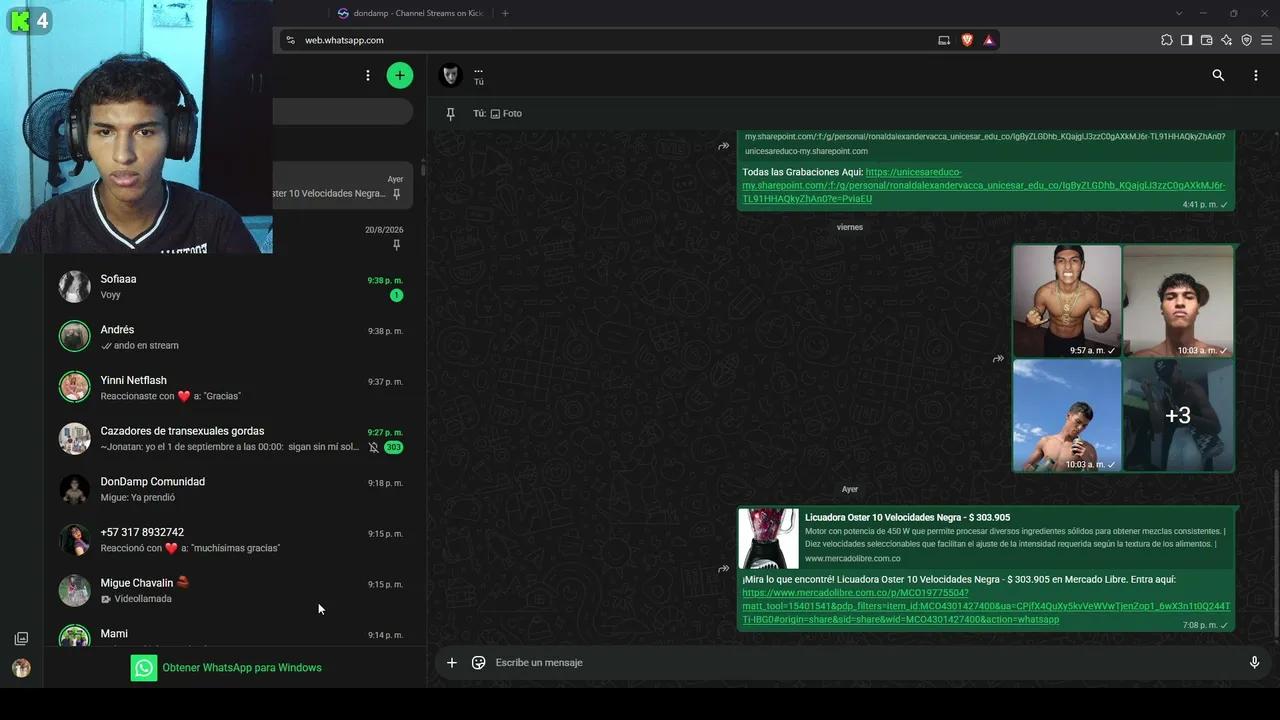The width and height of the screenshot is (1280, 720).
Task: Open the Brave Wallet icon
Action: (1207, 40)
